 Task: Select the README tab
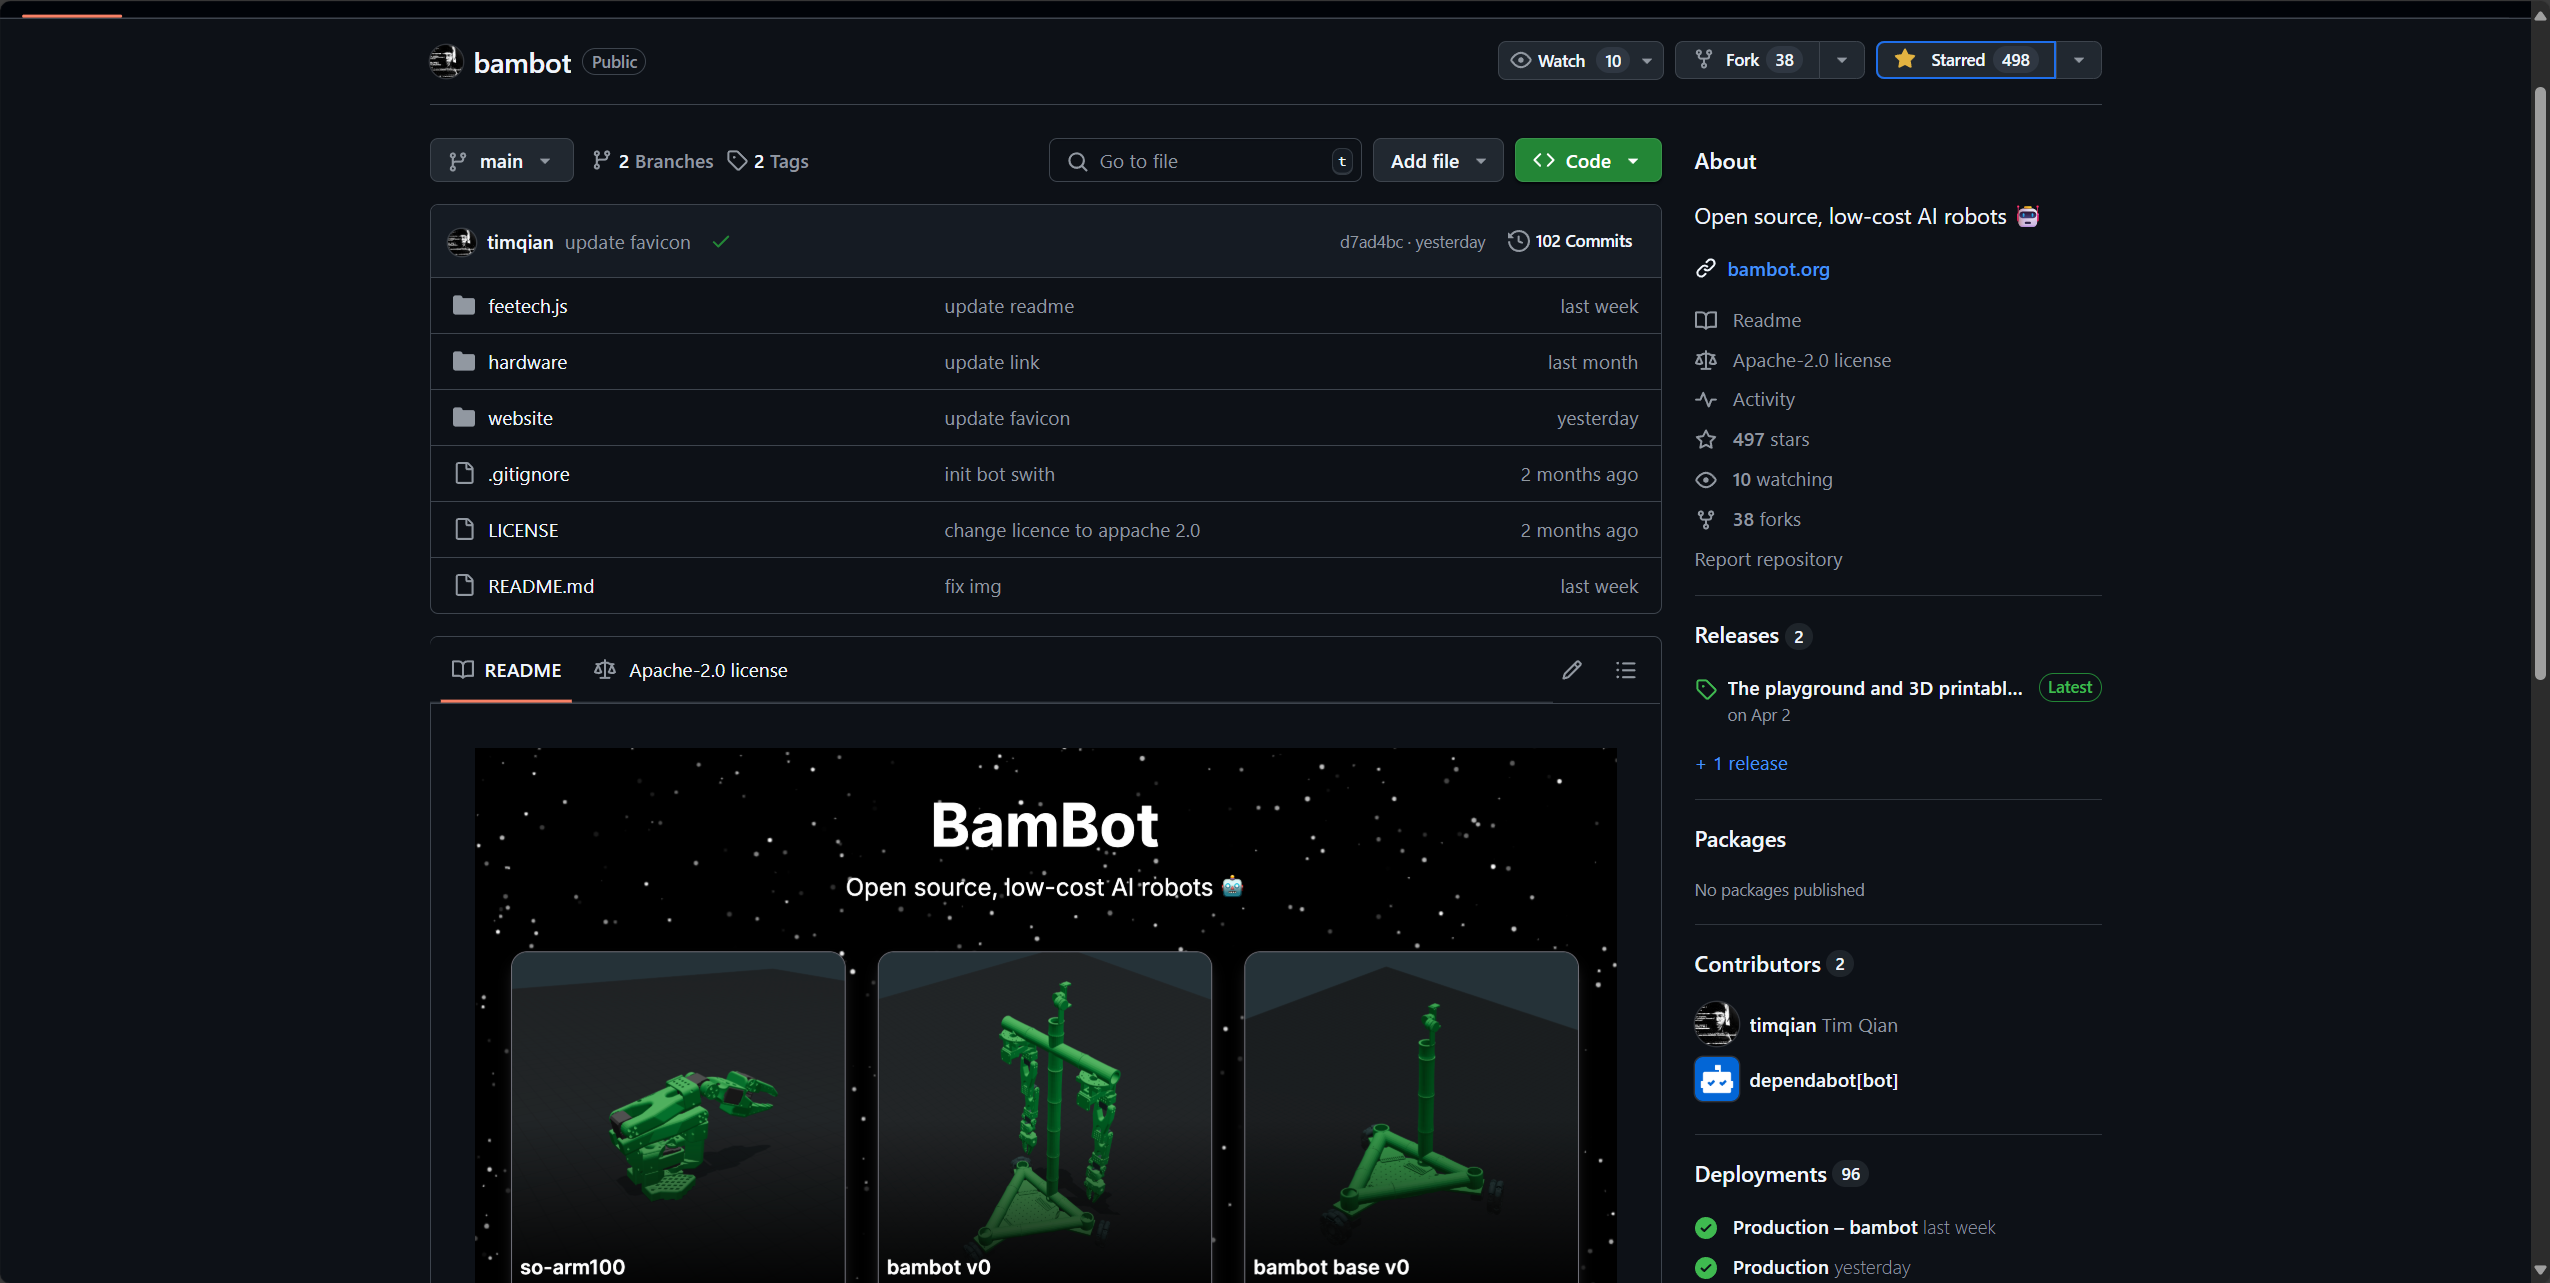pos(507,670)
